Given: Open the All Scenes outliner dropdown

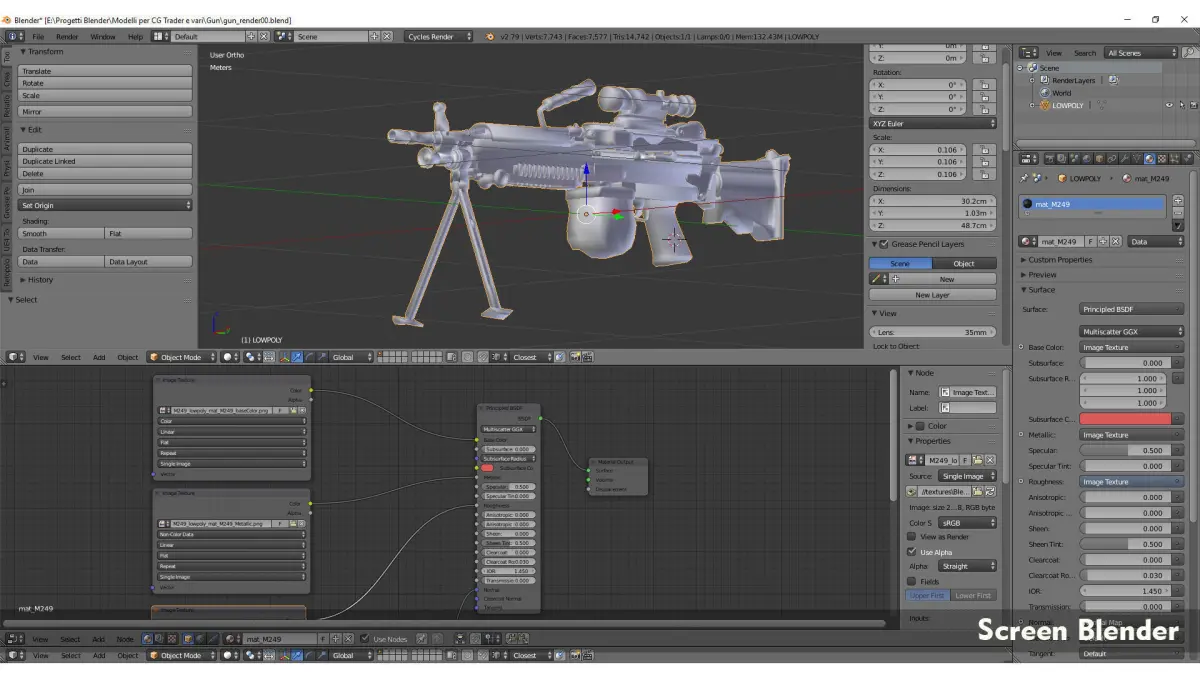Looking at the screenshot, I should point(1141,53).
